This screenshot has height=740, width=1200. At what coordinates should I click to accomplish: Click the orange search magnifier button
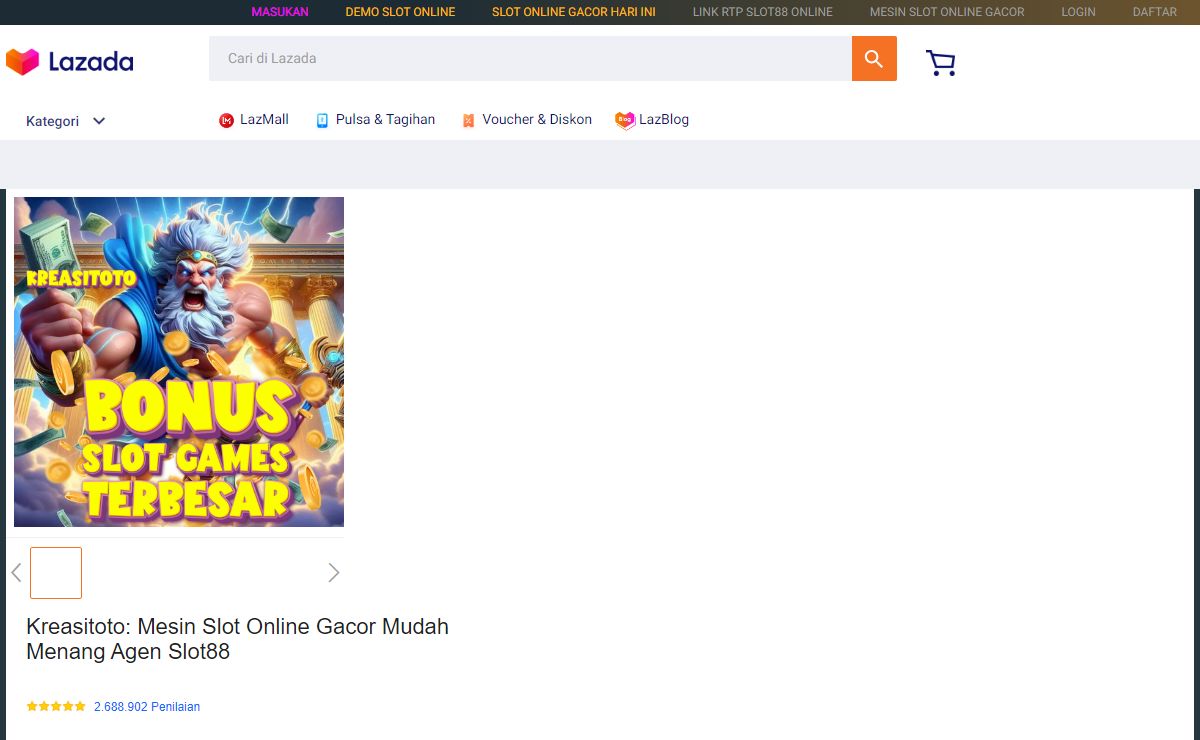click(x=874, y=59)
